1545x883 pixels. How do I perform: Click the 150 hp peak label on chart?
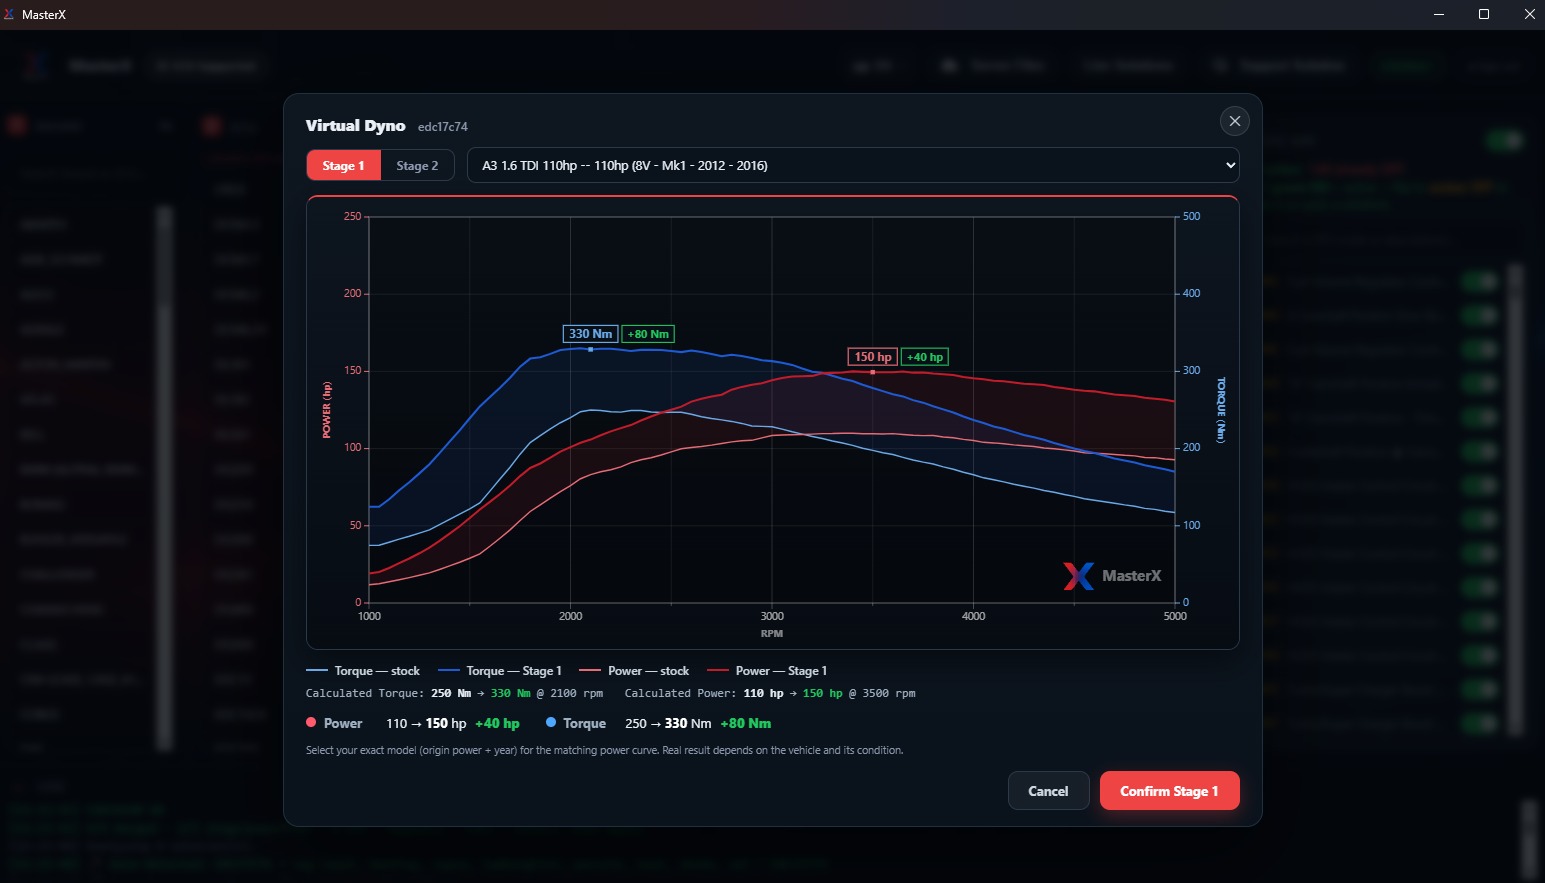pos(873,357)
